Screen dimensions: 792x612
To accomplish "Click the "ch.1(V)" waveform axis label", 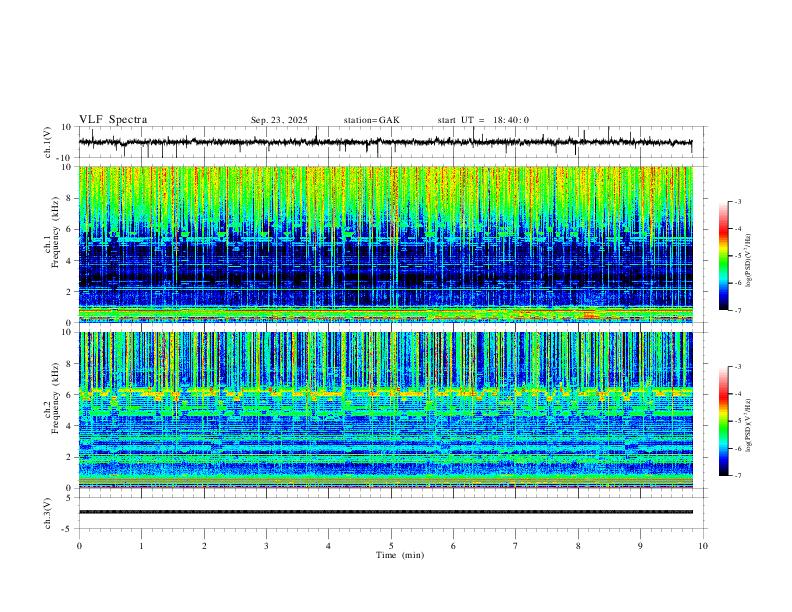I will pyautogui.click(x=48, y=142).
